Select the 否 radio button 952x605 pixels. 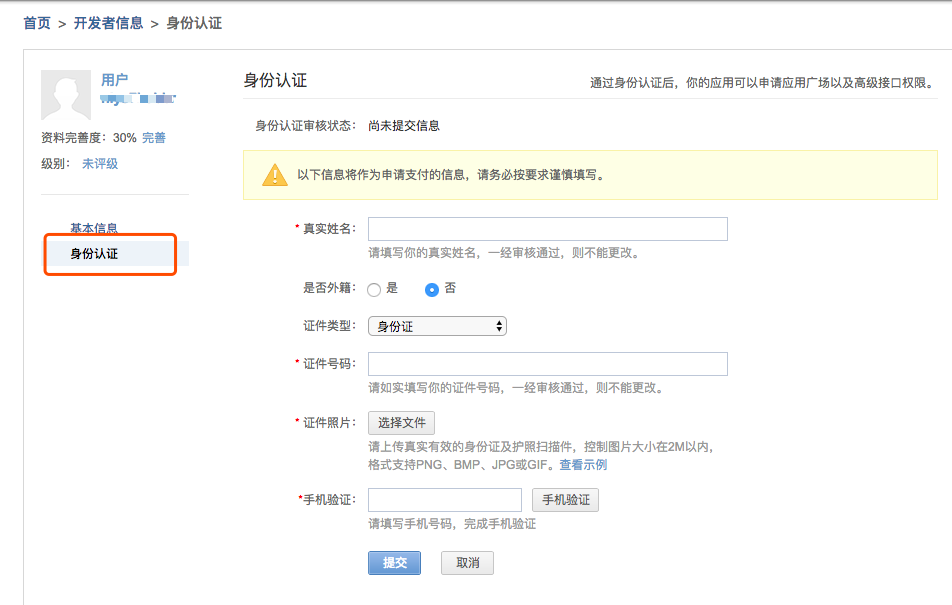click(430, 290)
